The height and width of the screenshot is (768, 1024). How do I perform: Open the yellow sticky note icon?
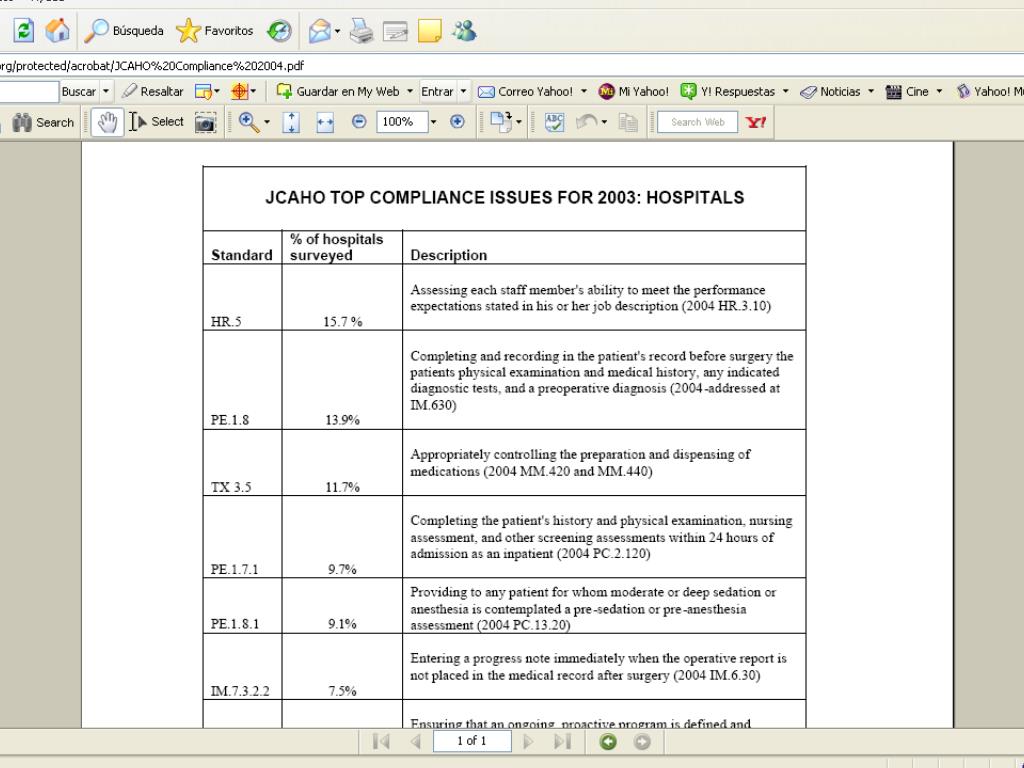pyautogui.click(x=429, y=30)
